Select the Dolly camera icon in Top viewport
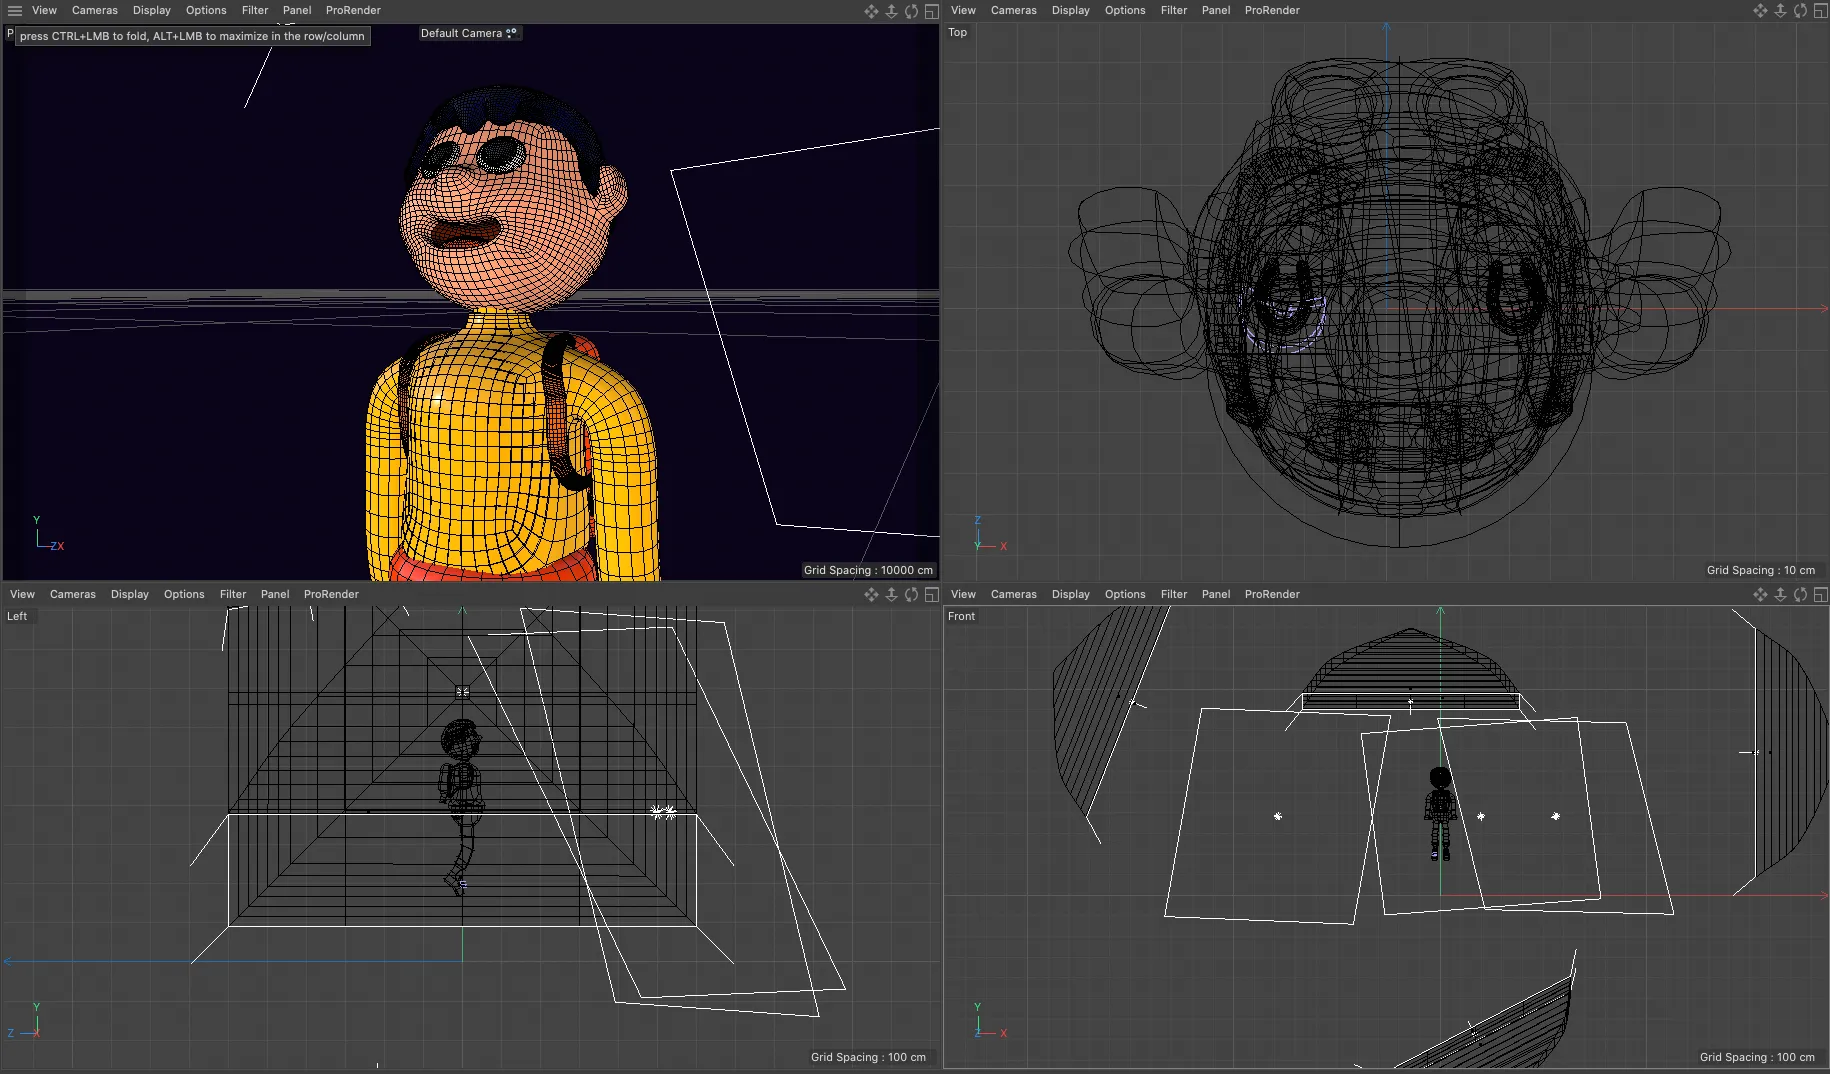Screen dimensions: 1830x1074 pos(1780,10)
